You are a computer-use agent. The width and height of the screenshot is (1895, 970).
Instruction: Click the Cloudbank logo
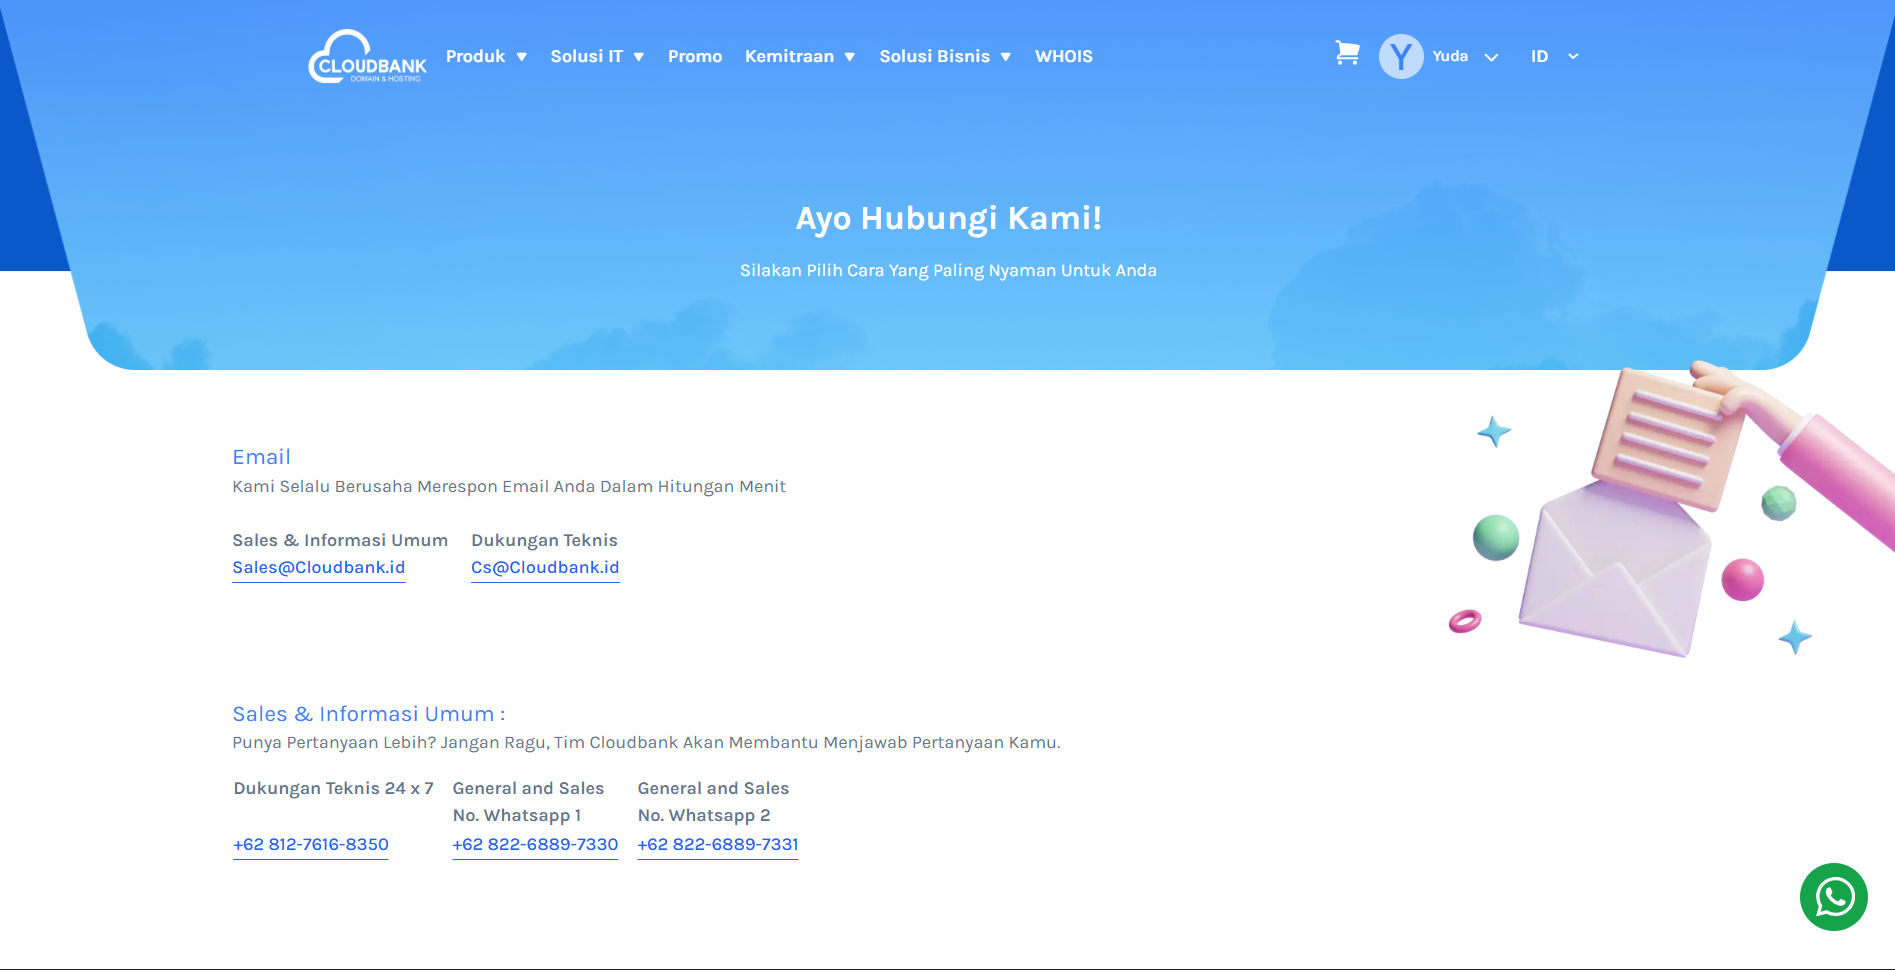coord(367,57)
